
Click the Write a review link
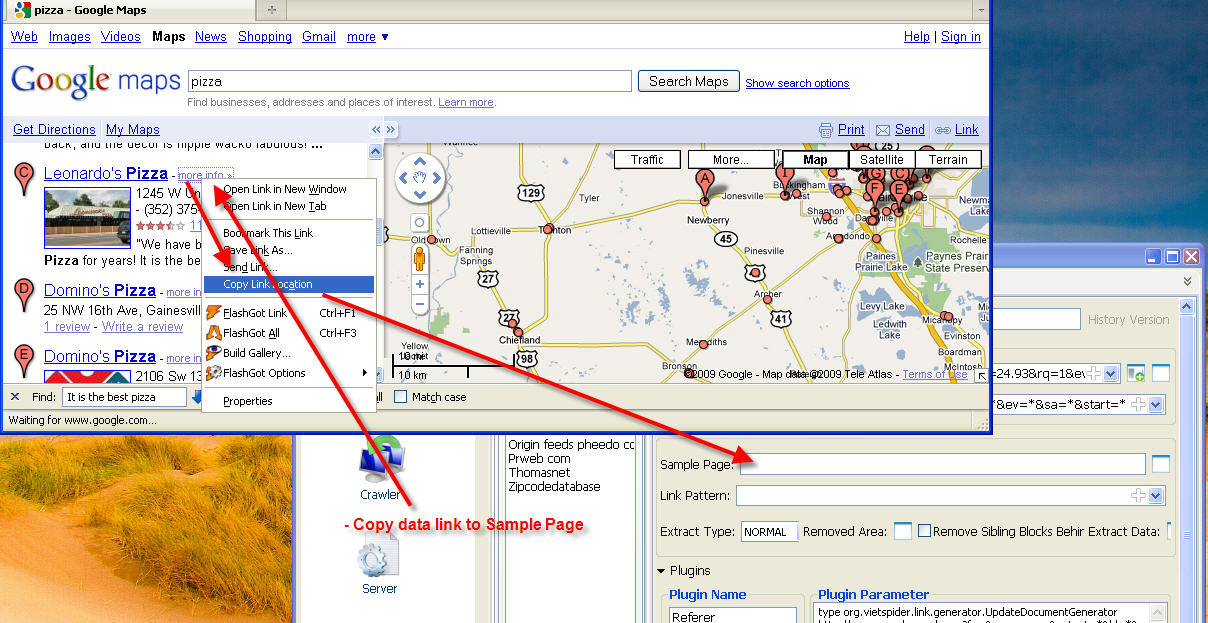[x=142, y=327]
